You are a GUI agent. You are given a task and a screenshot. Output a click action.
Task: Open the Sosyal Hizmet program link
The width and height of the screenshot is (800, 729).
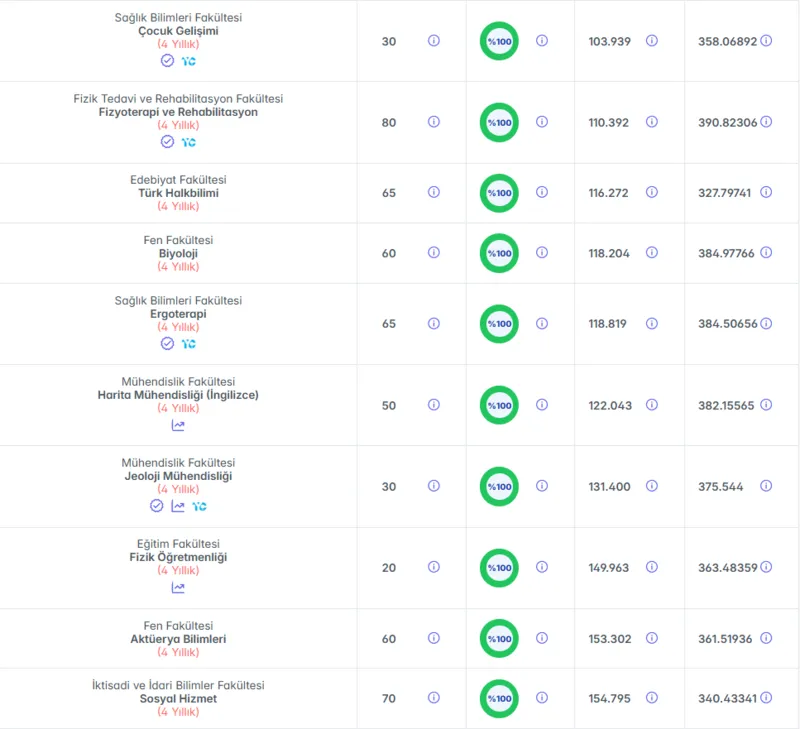coord(178,698)
